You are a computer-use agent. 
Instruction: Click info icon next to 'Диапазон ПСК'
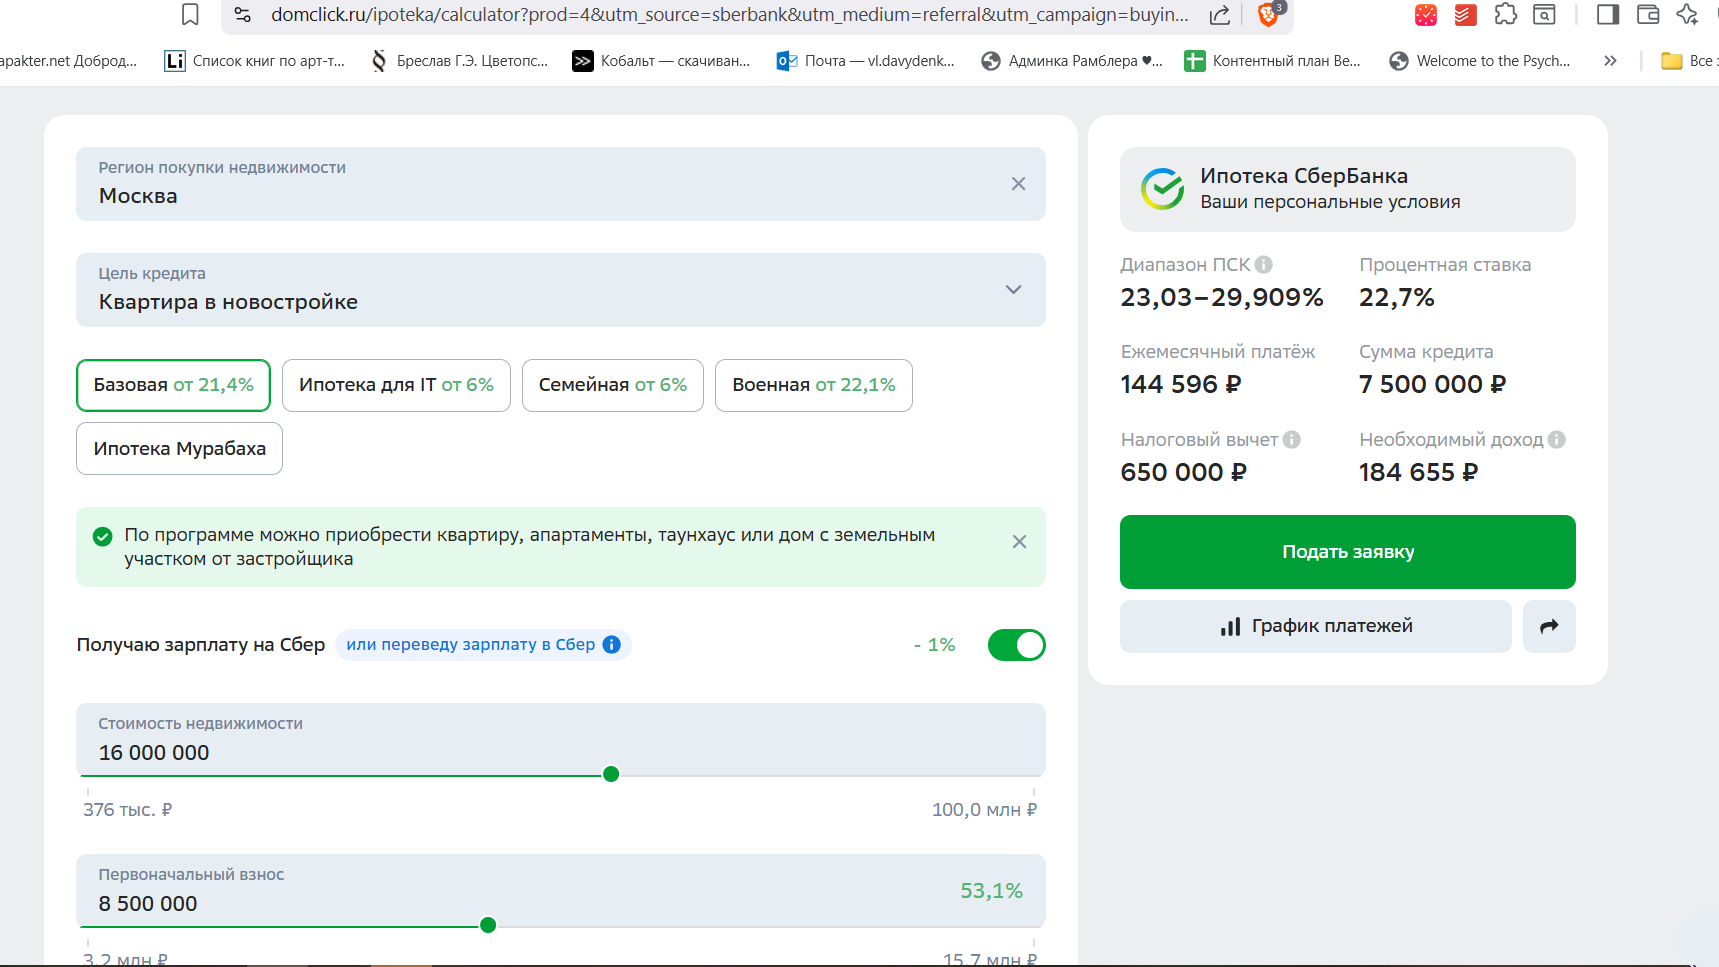(1264, 265)
